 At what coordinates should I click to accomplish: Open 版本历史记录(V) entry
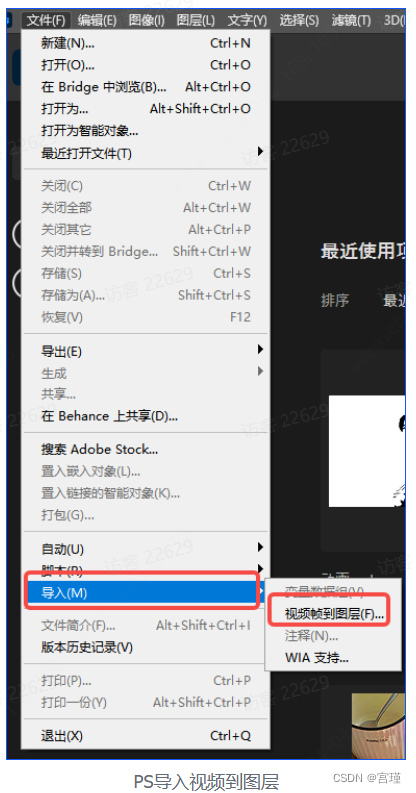point(146,647)
